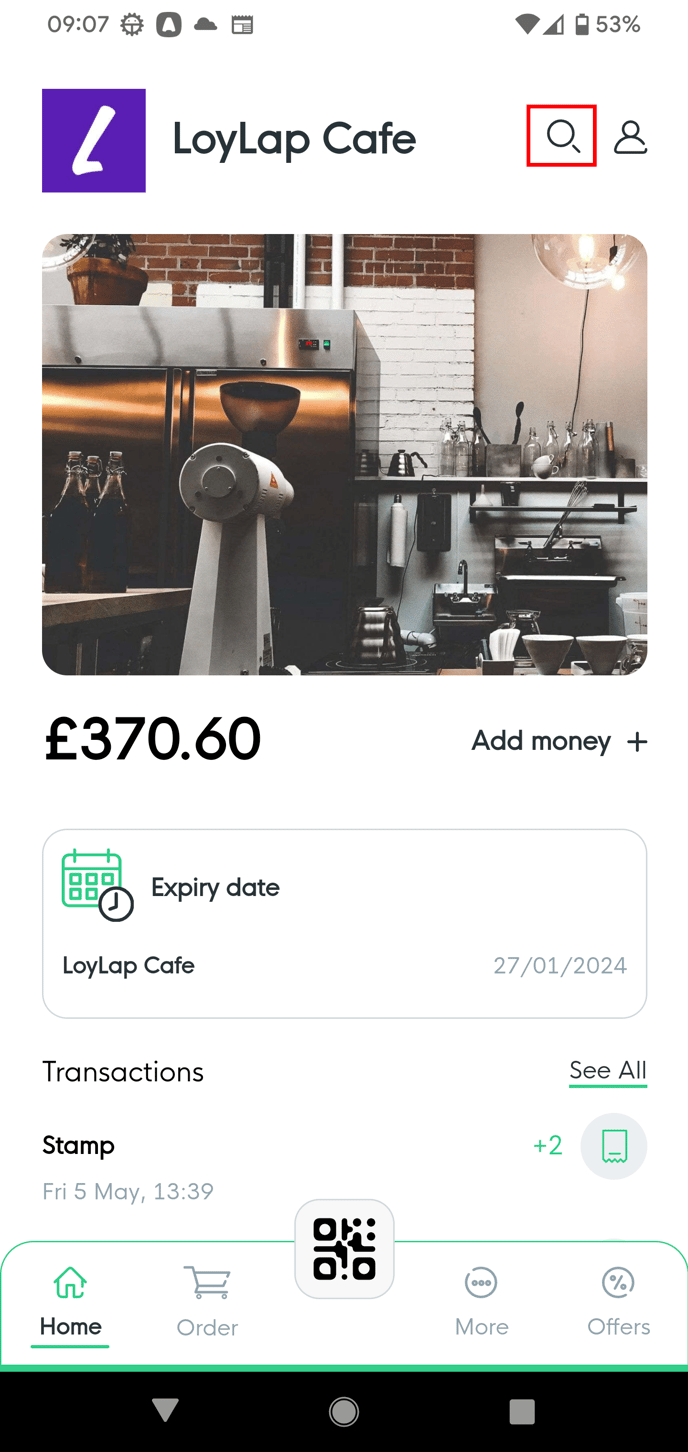Switch to the Offers tab
This screenshot has height=1452, width=688.
tap(618, 1300)
